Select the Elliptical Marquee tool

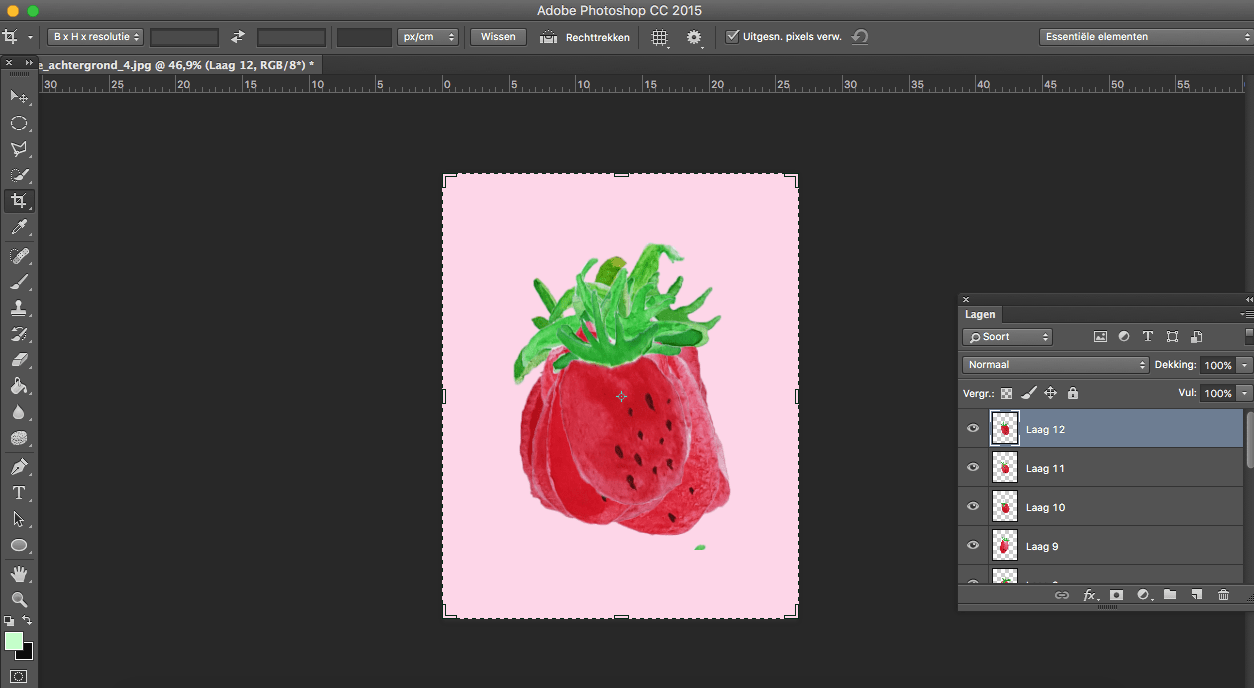pos(18,123)
